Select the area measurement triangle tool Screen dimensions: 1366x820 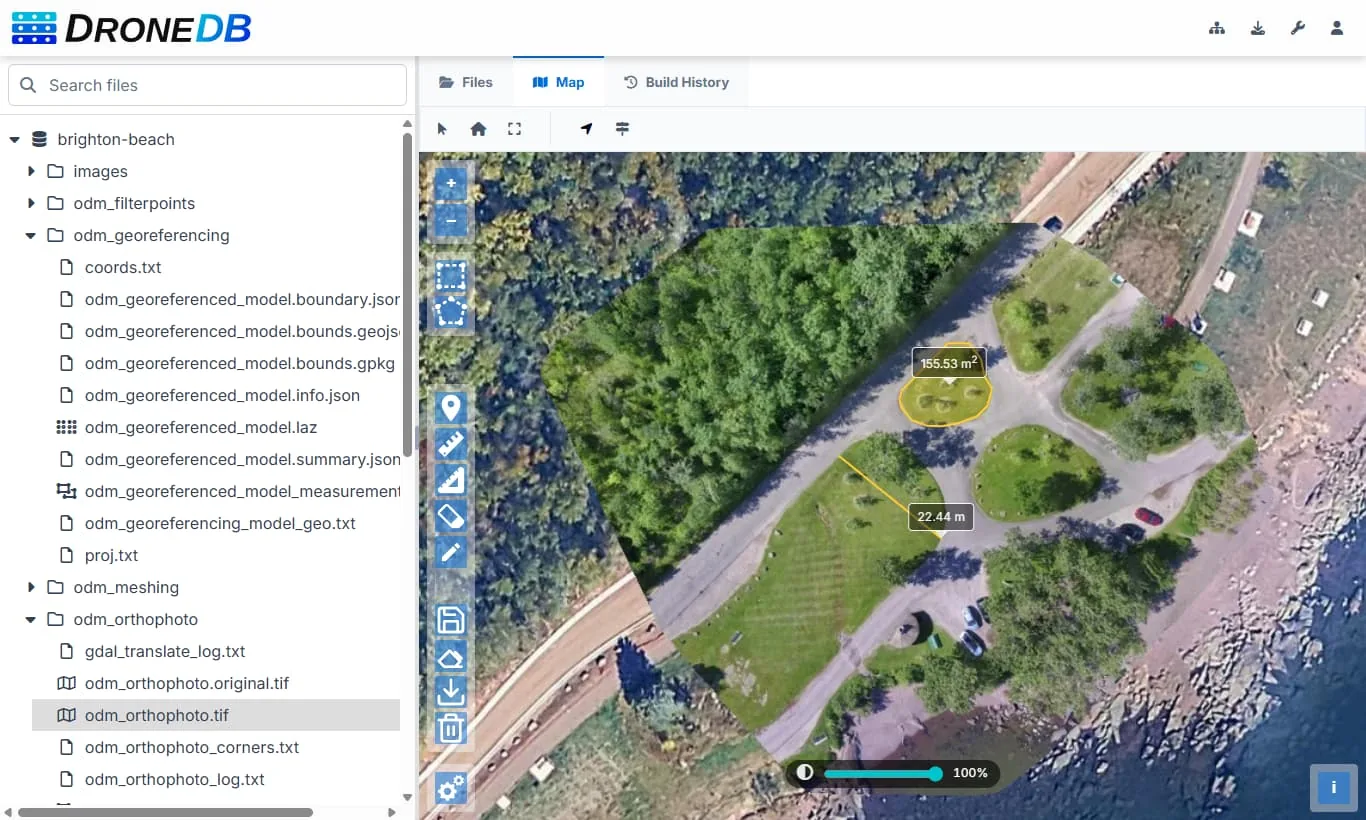pos(451,480)
